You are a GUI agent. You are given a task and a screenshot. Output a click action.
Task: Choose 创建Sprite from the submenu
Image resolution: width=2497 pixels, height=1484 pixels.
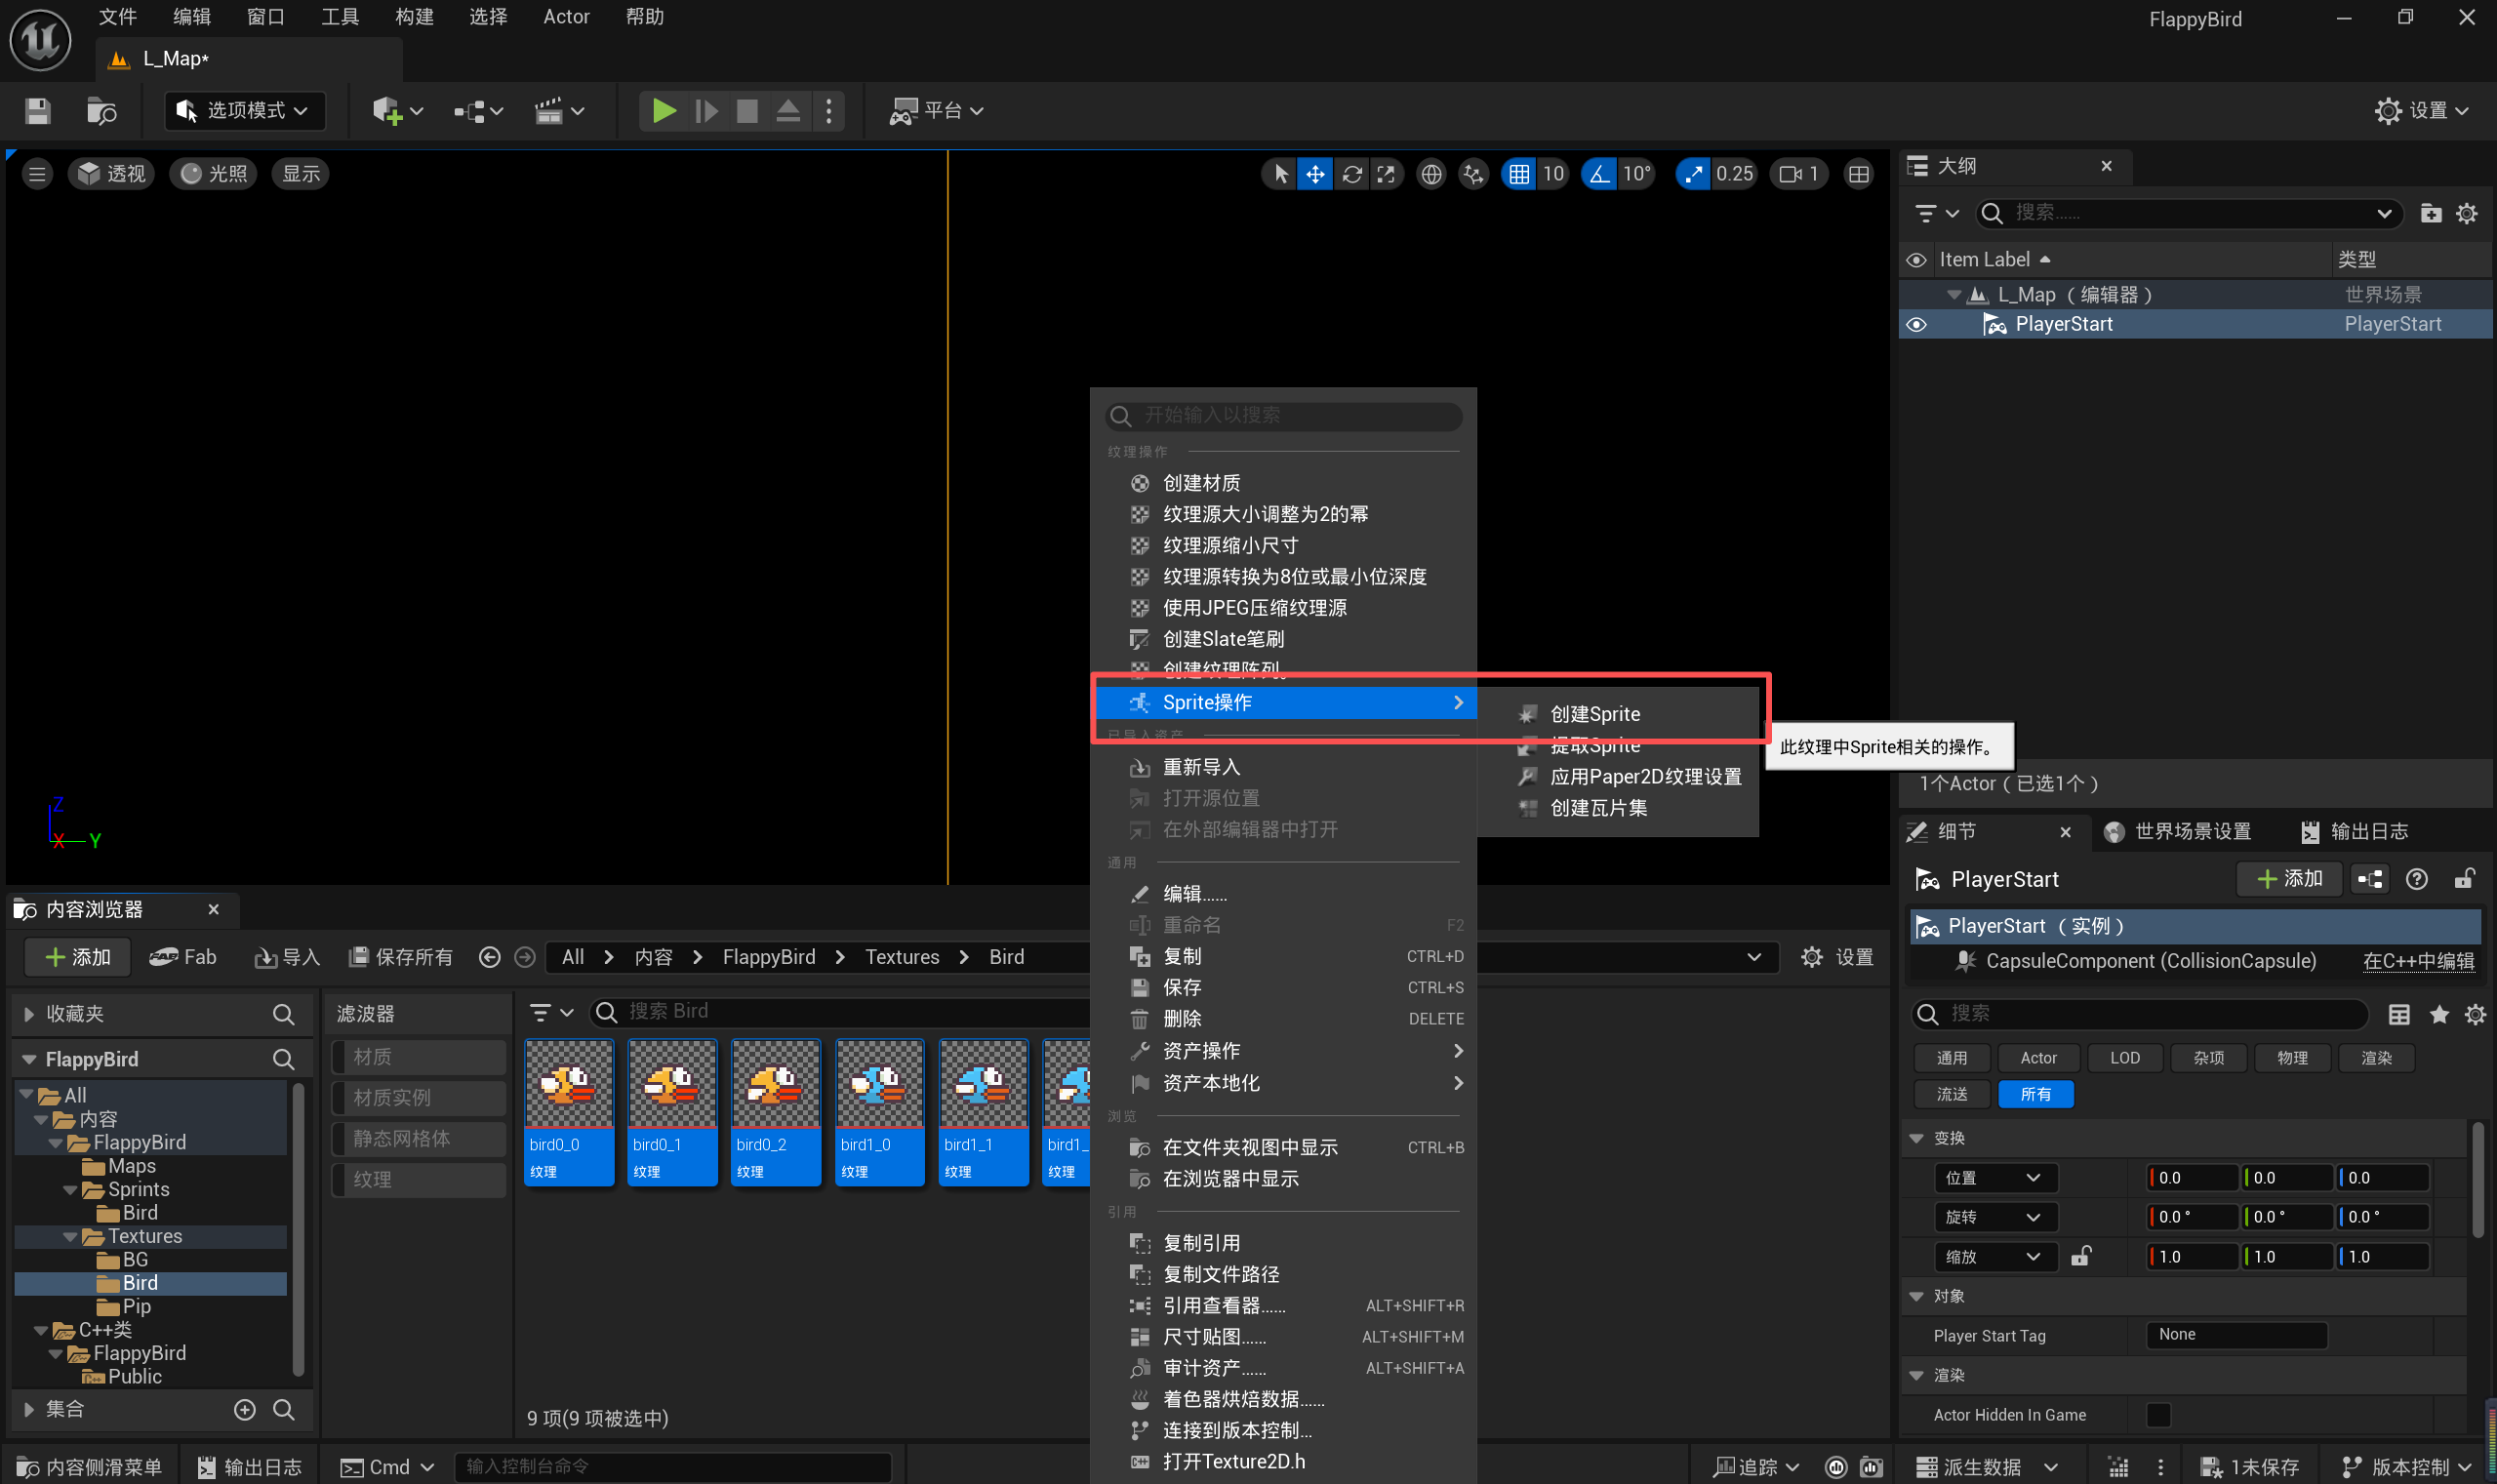pyautogui.click(x=1594, y=714)
